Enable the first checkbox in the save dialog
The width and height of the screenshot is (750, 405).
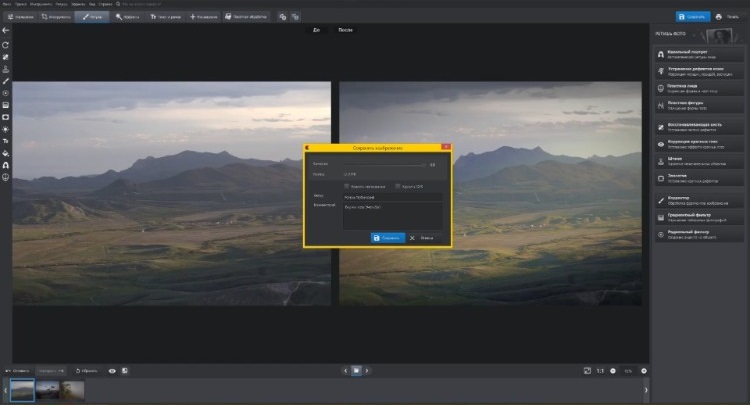pos(347,186)
